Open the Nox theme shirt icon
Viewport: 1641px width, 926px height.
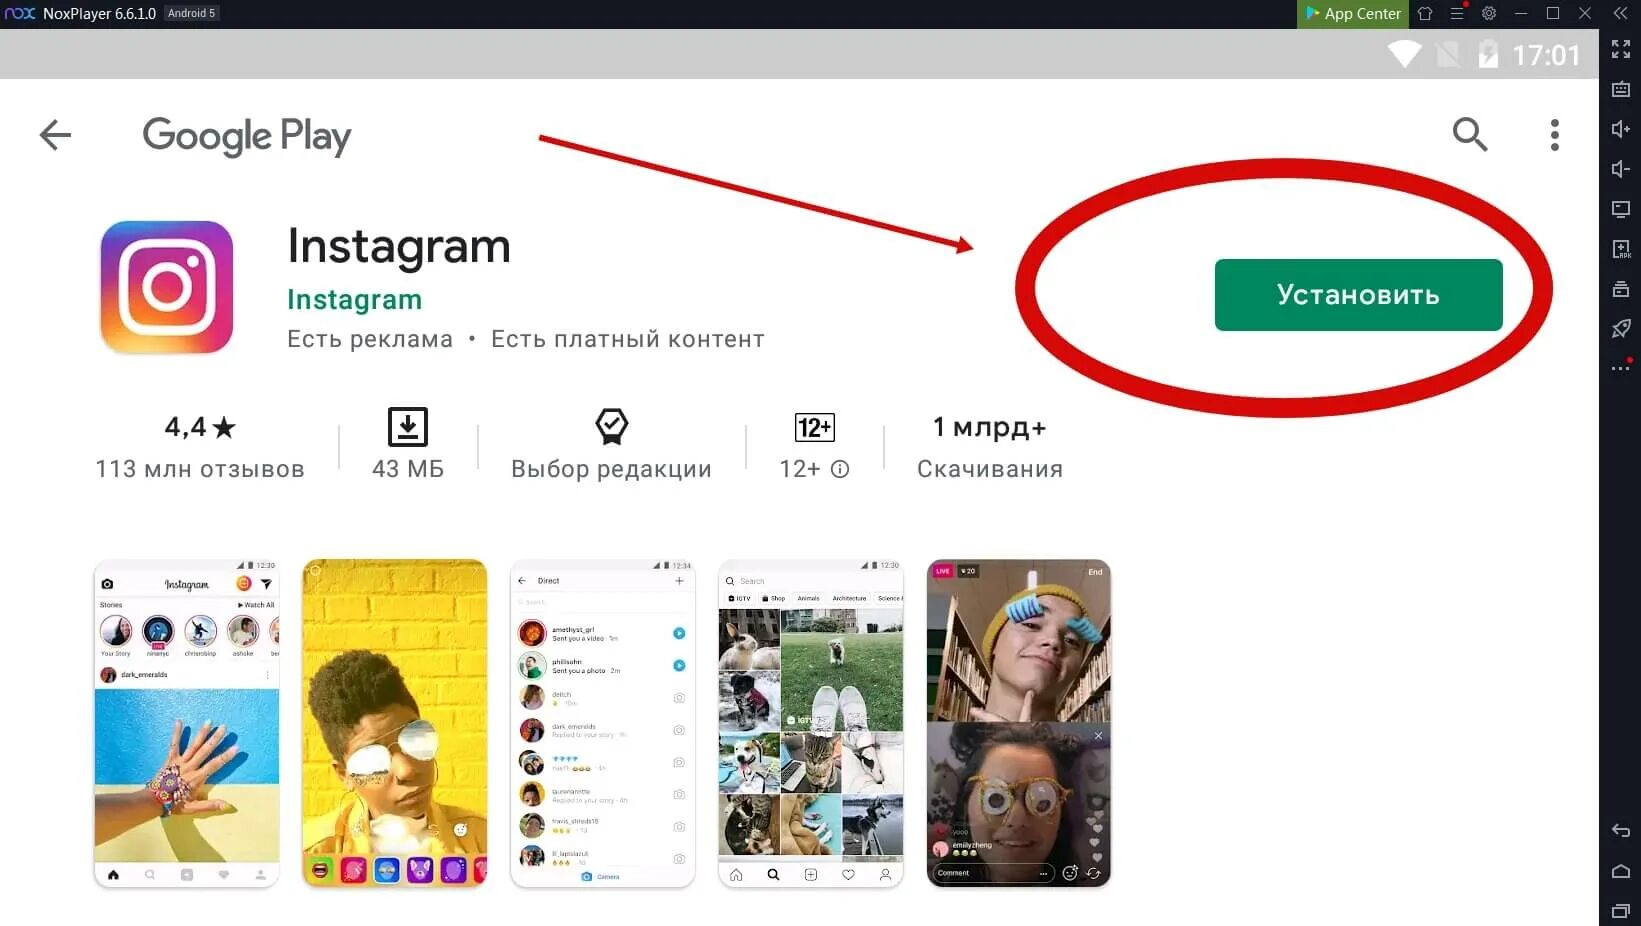(x=1425, y=14)
